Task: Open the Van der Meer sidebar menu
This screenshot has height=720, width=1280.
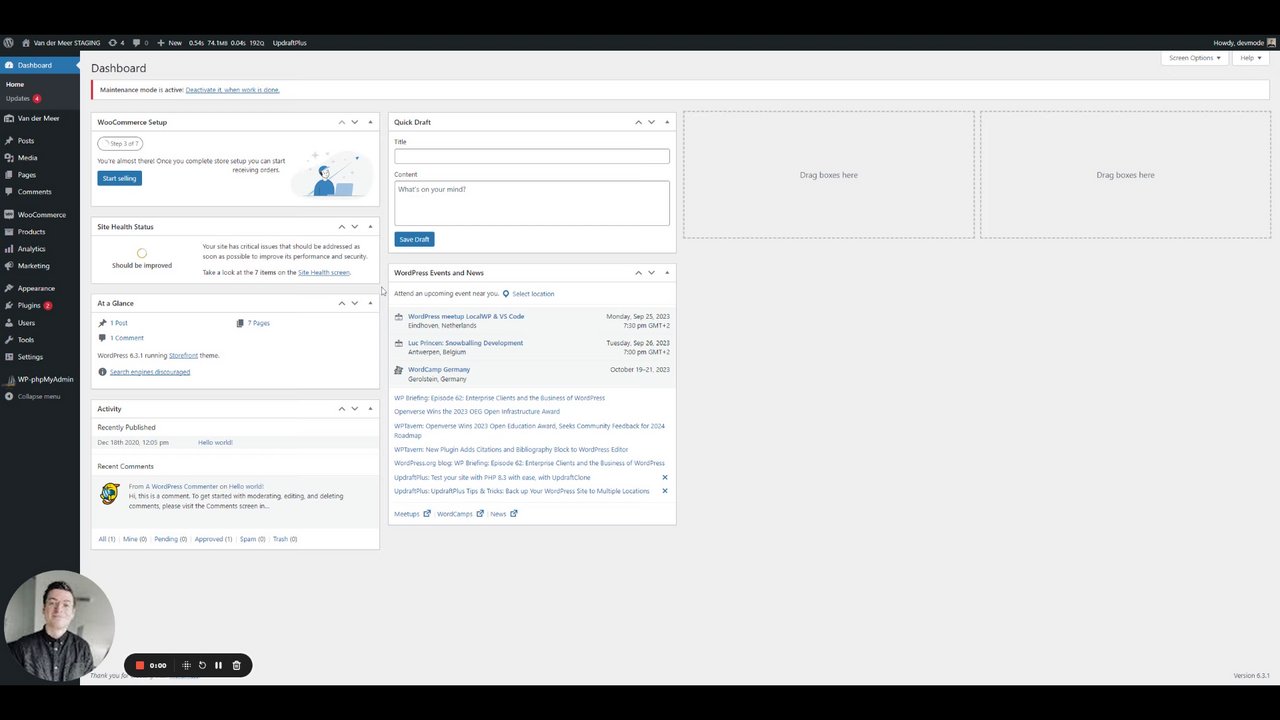Action: coord(38,118)
